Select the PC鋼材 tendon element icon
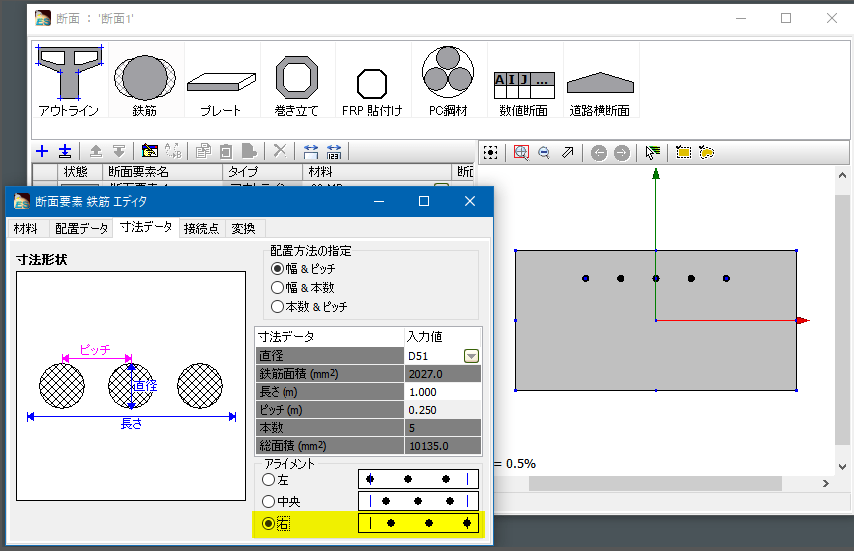 coord(448,81)
